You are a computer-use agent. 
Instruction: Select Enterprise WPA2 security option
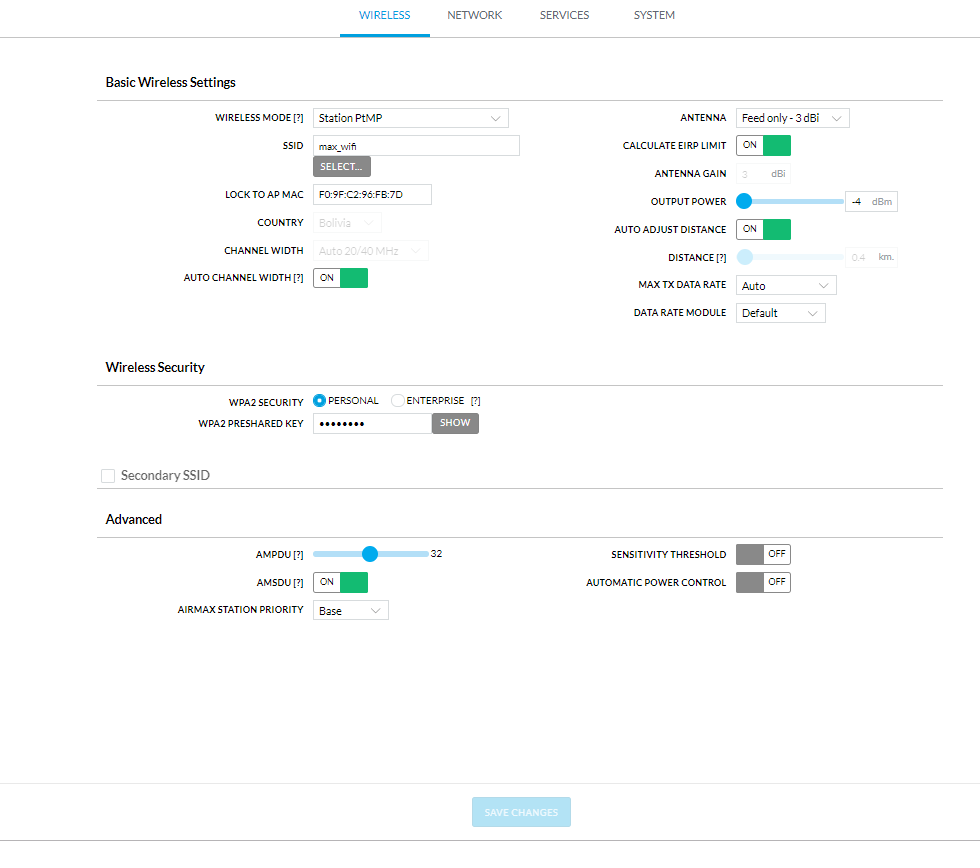pos(398,401)
